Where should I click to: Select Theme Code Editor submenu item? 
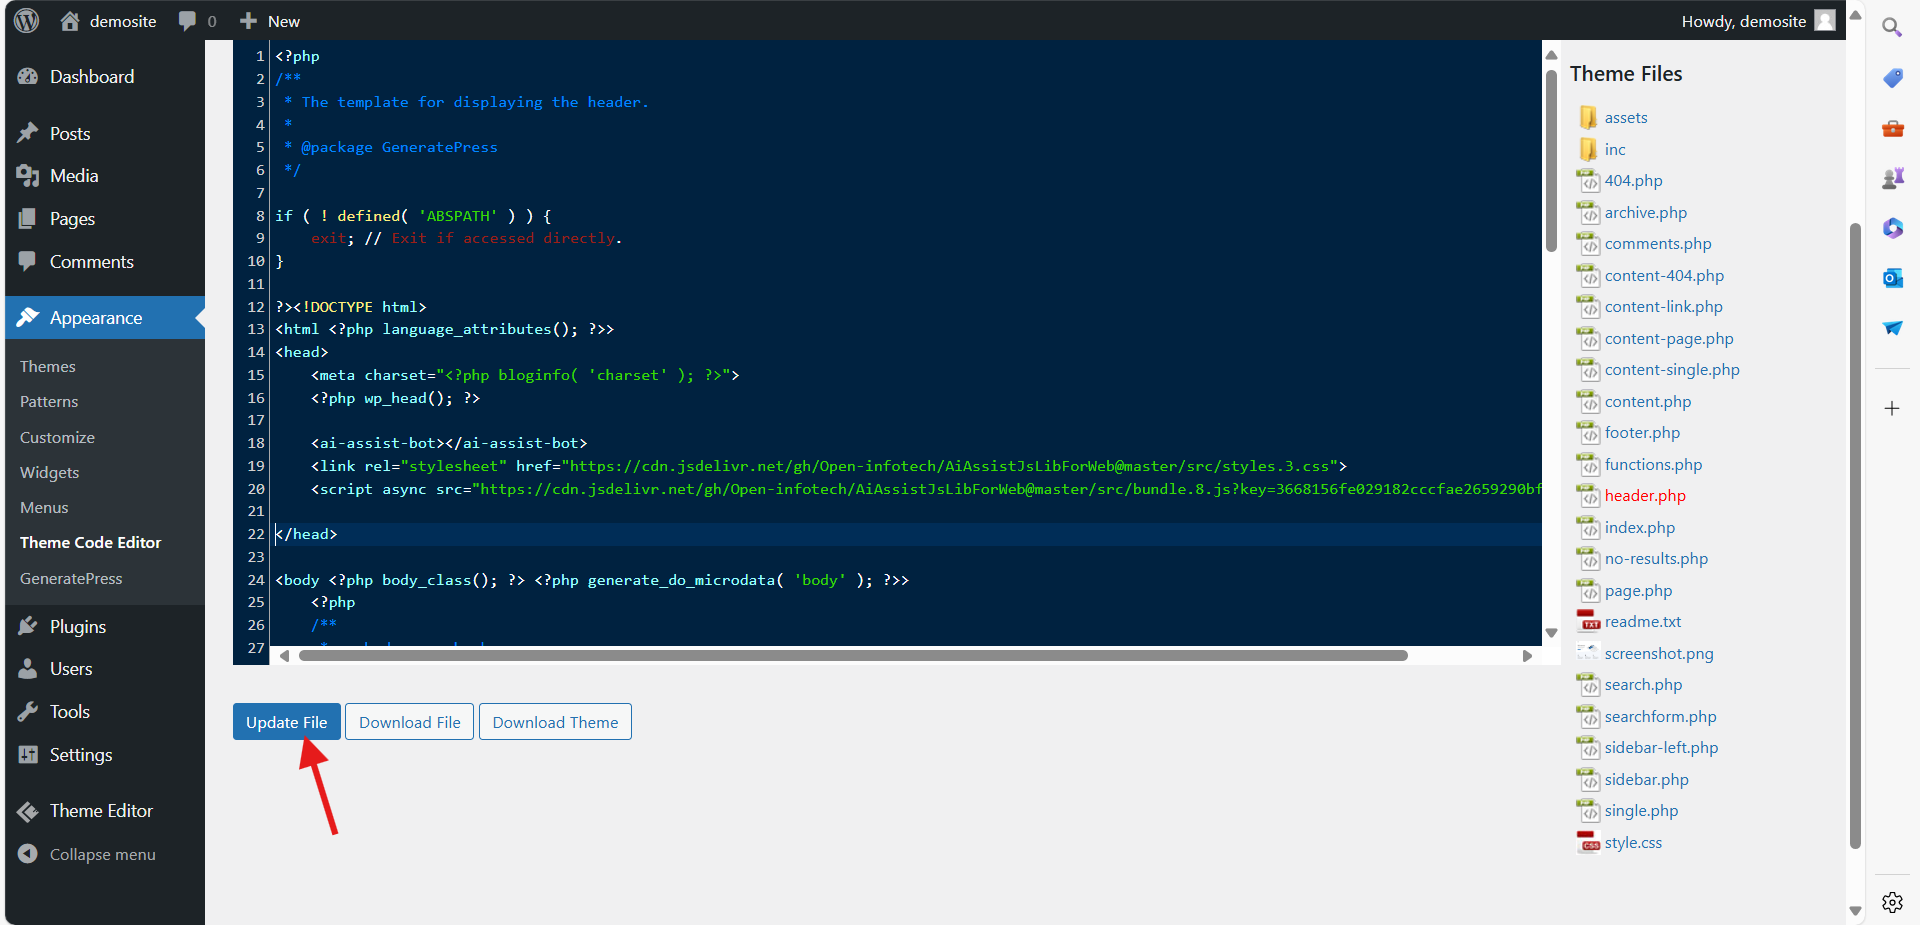click(90, 543)
